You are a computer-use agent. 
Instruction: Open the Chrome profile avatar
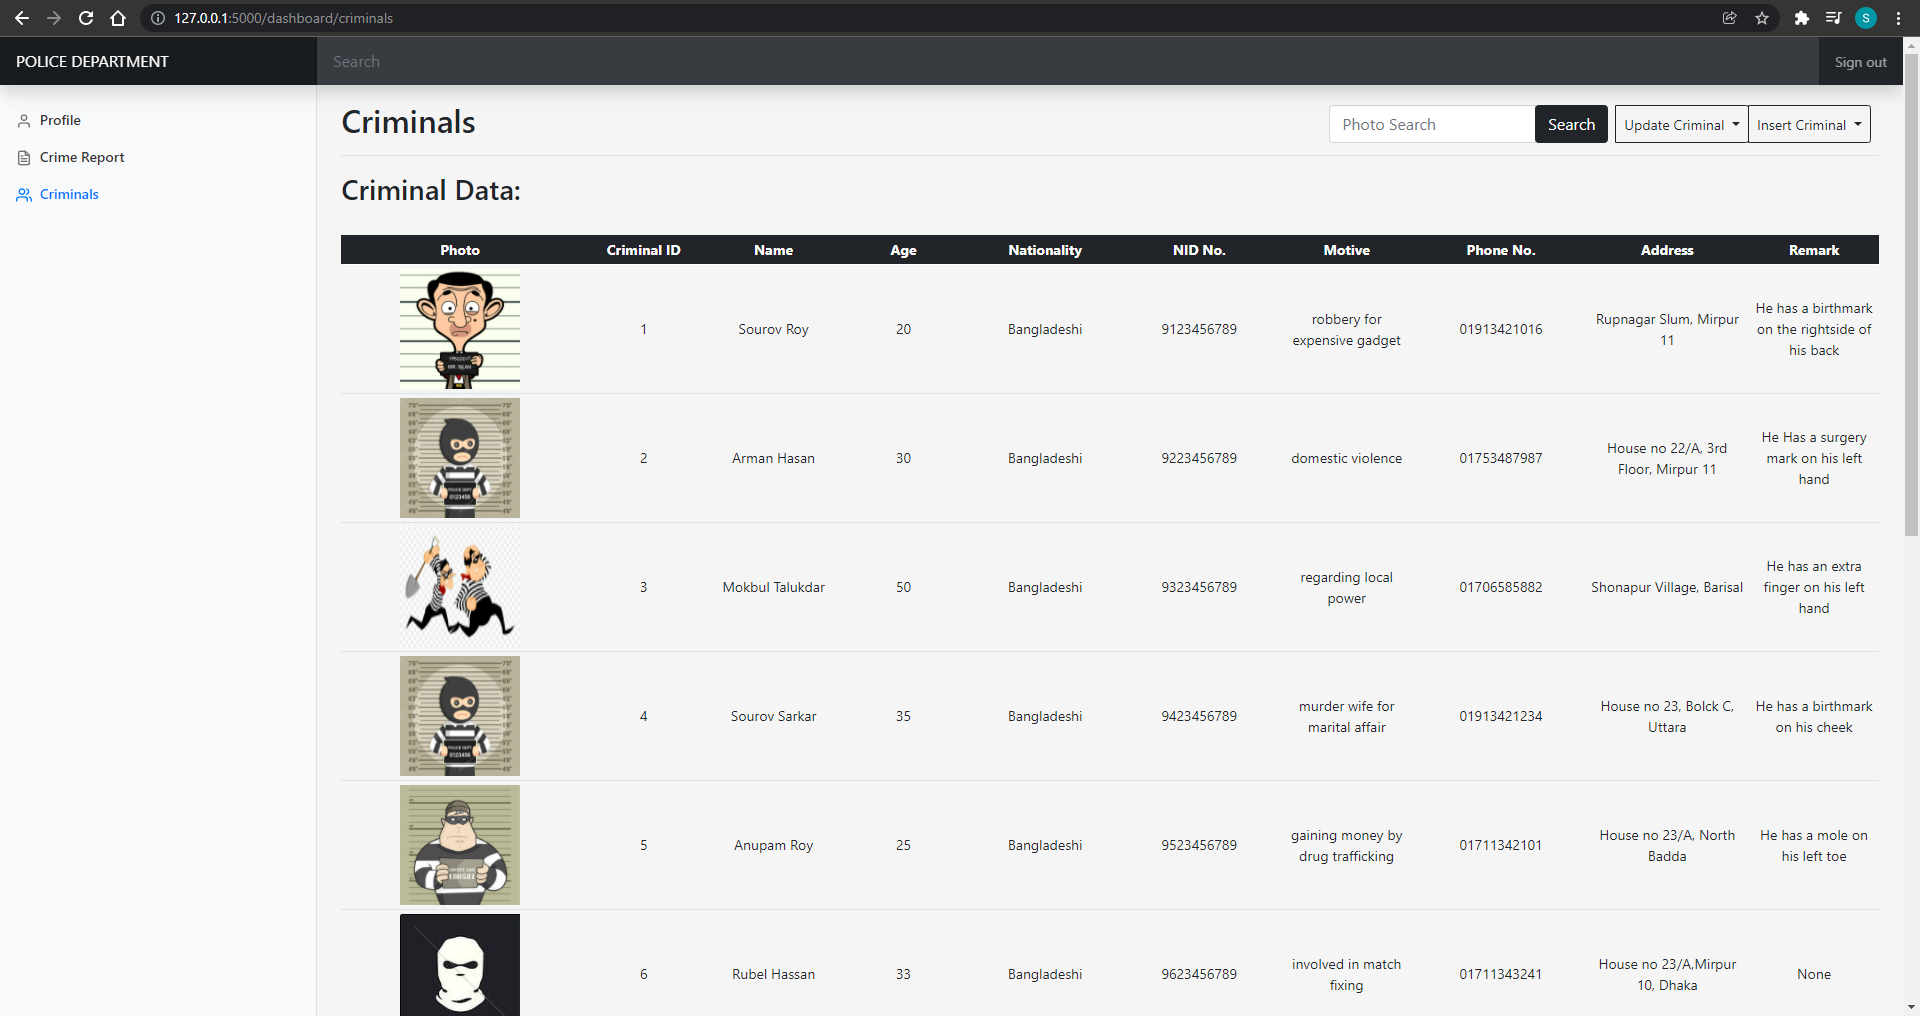tap(1866, 18)
